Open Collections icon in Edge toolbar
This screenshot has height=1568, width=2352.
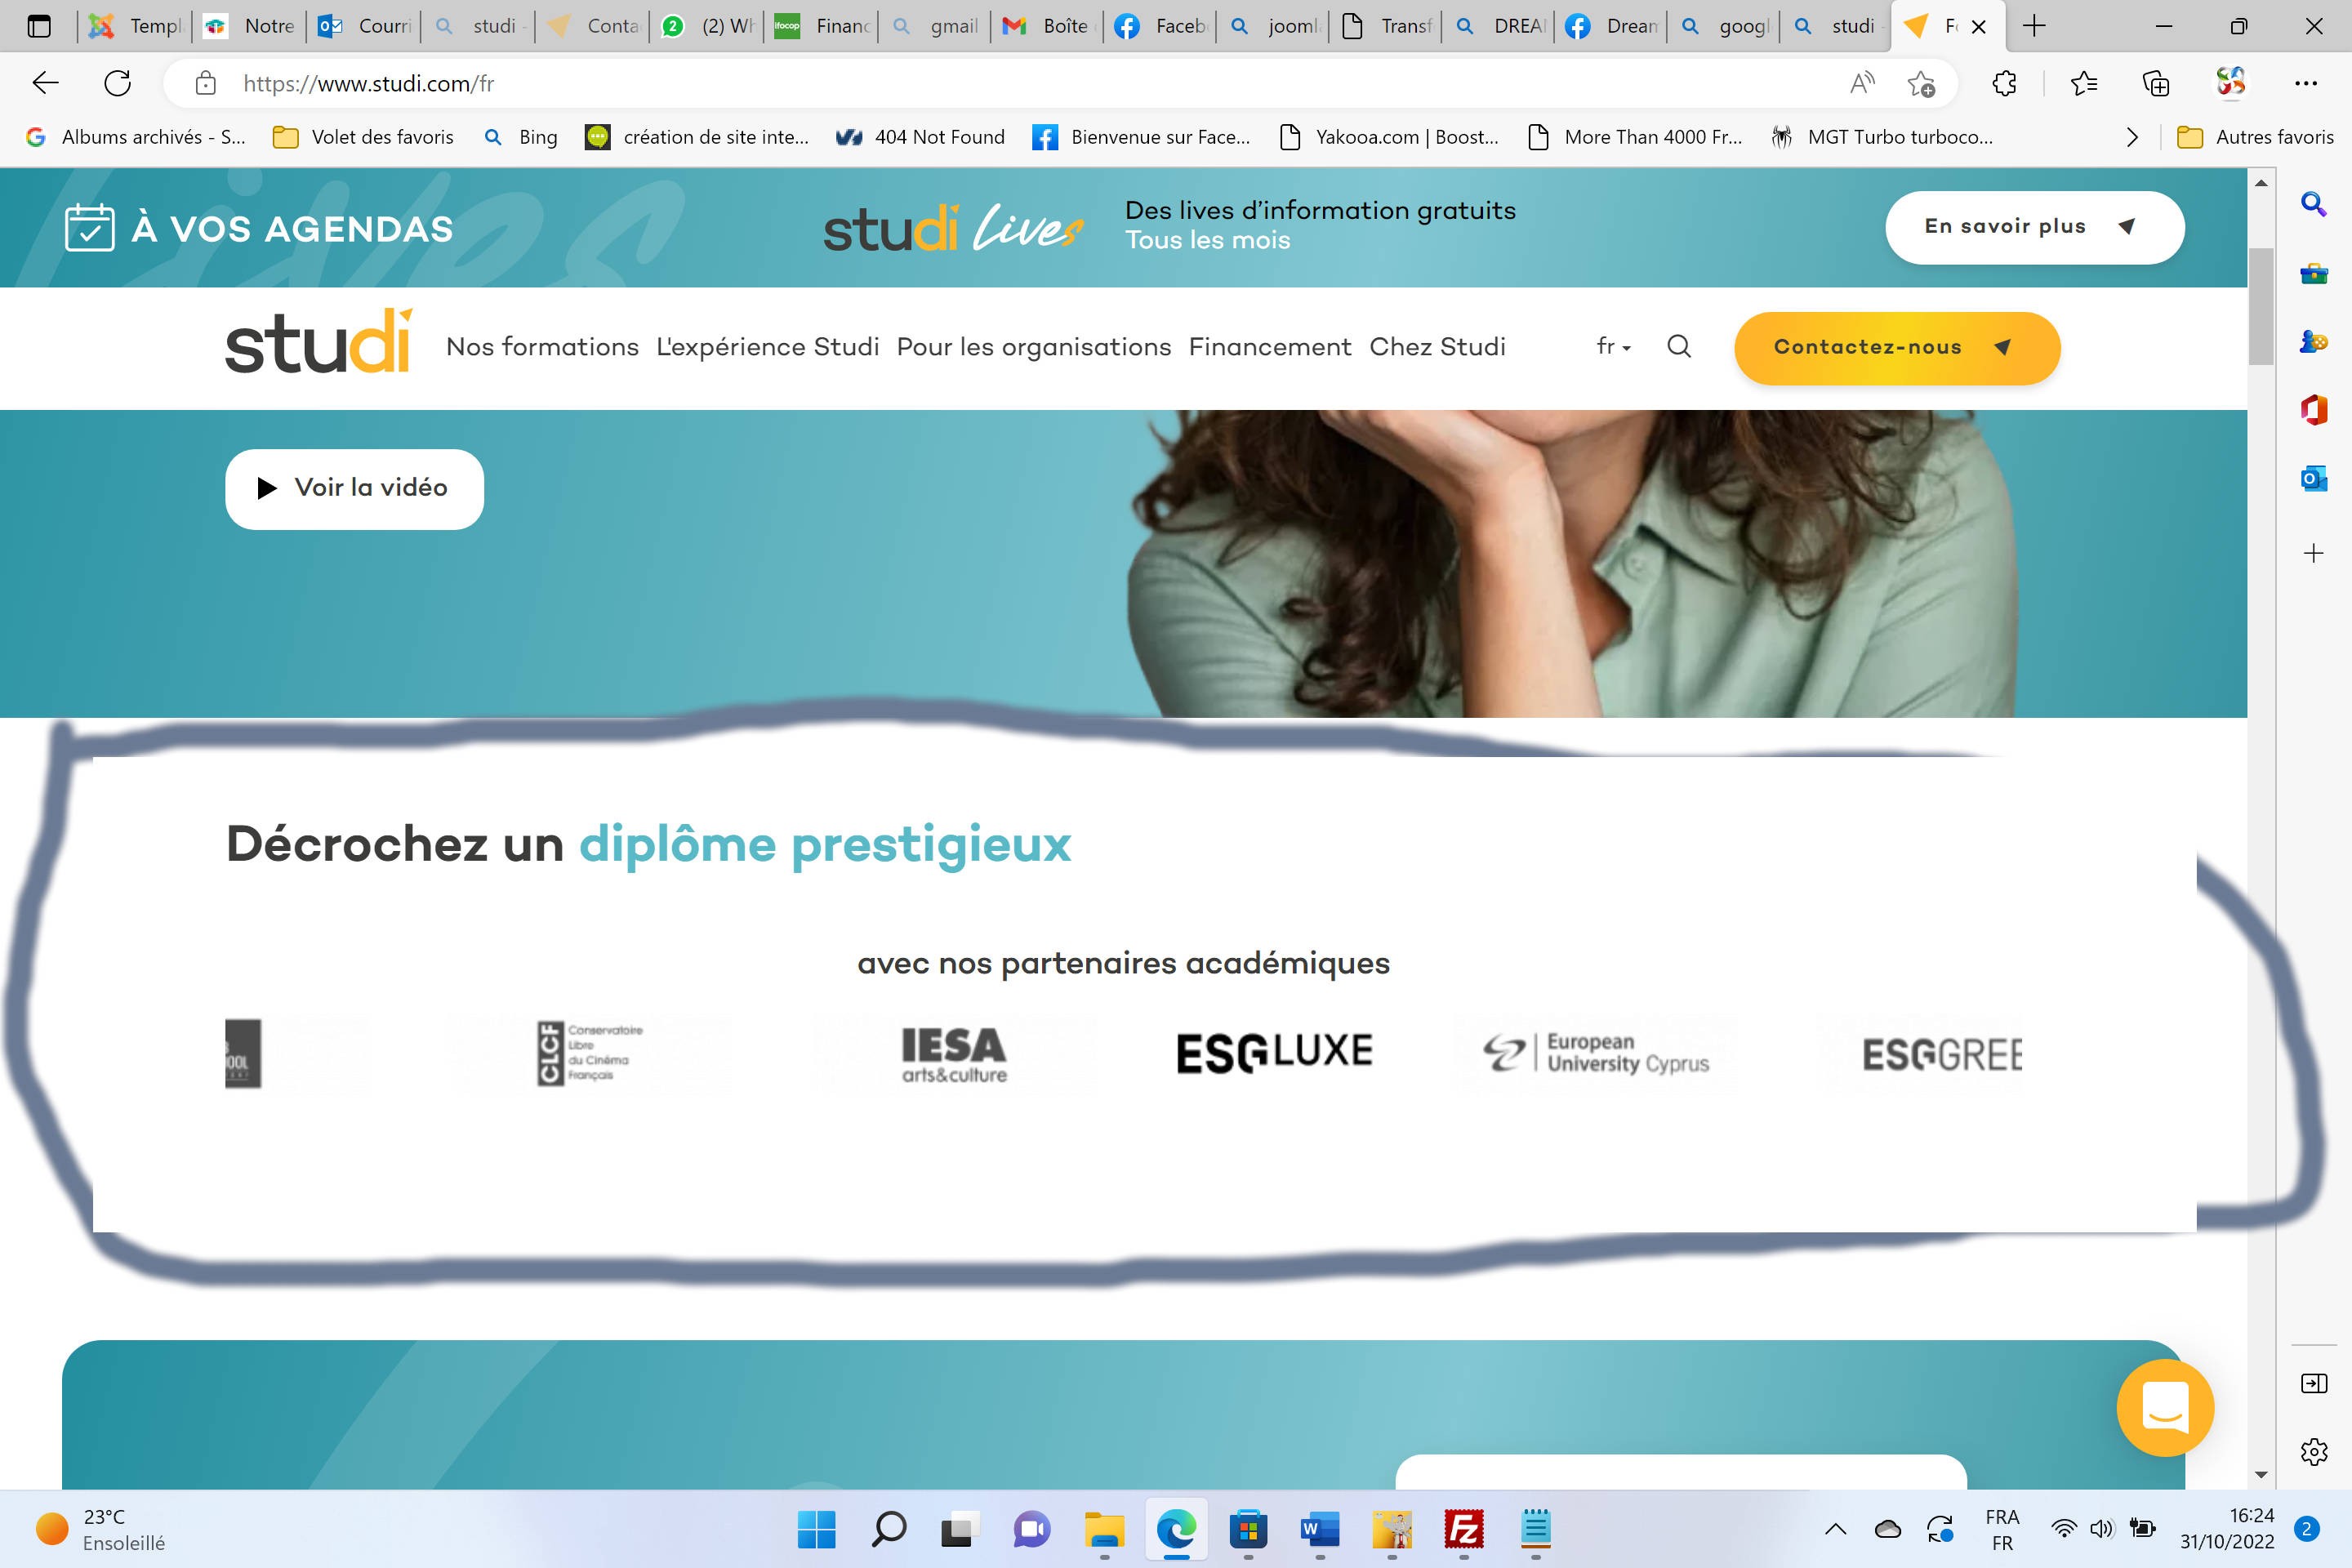coord(2156,83)
